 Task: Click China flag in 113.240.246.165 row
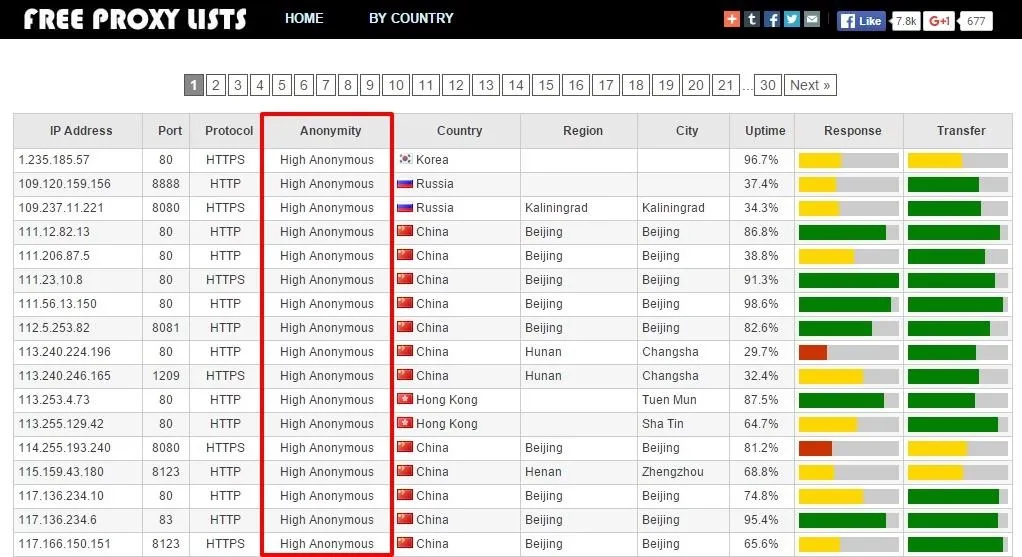pyautogui.click(x=405, y=375)
